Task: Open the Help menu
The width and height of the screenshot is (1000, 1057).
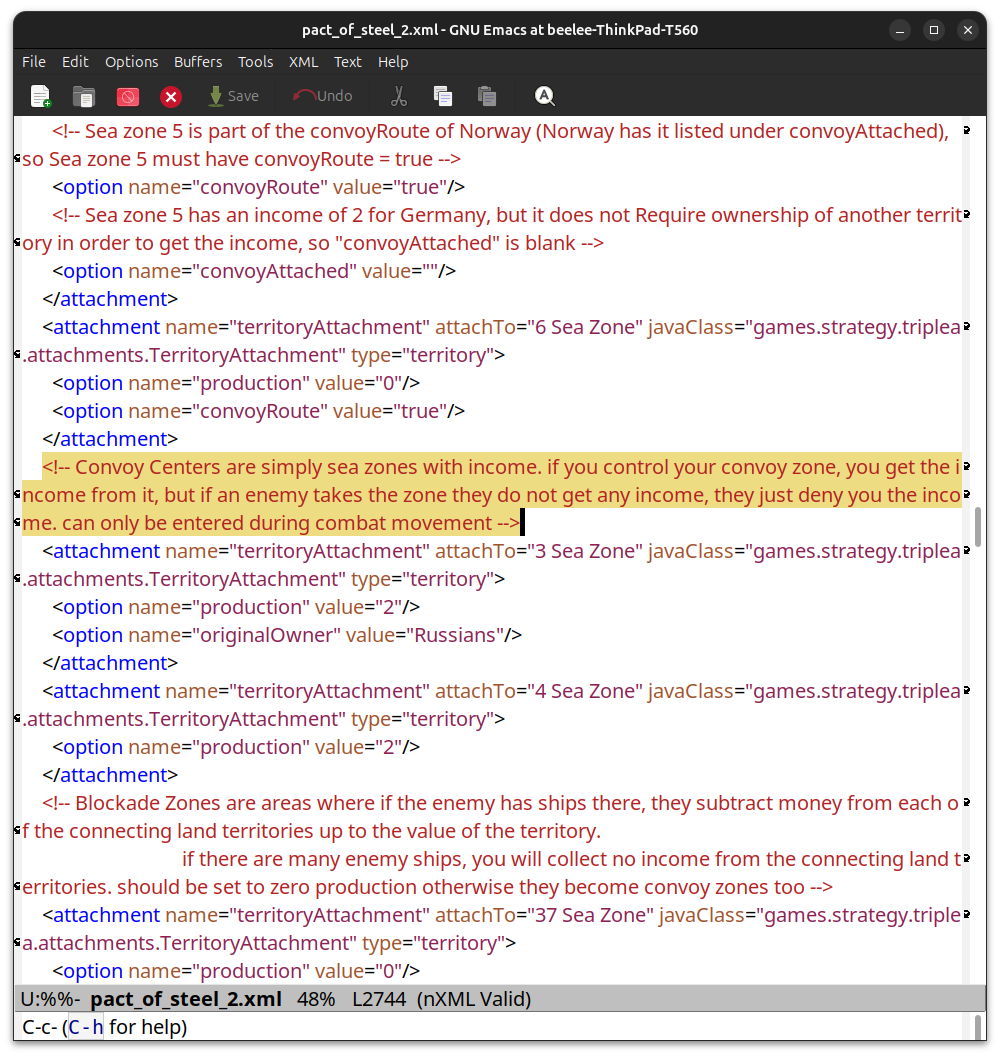Action: [392, 62]
